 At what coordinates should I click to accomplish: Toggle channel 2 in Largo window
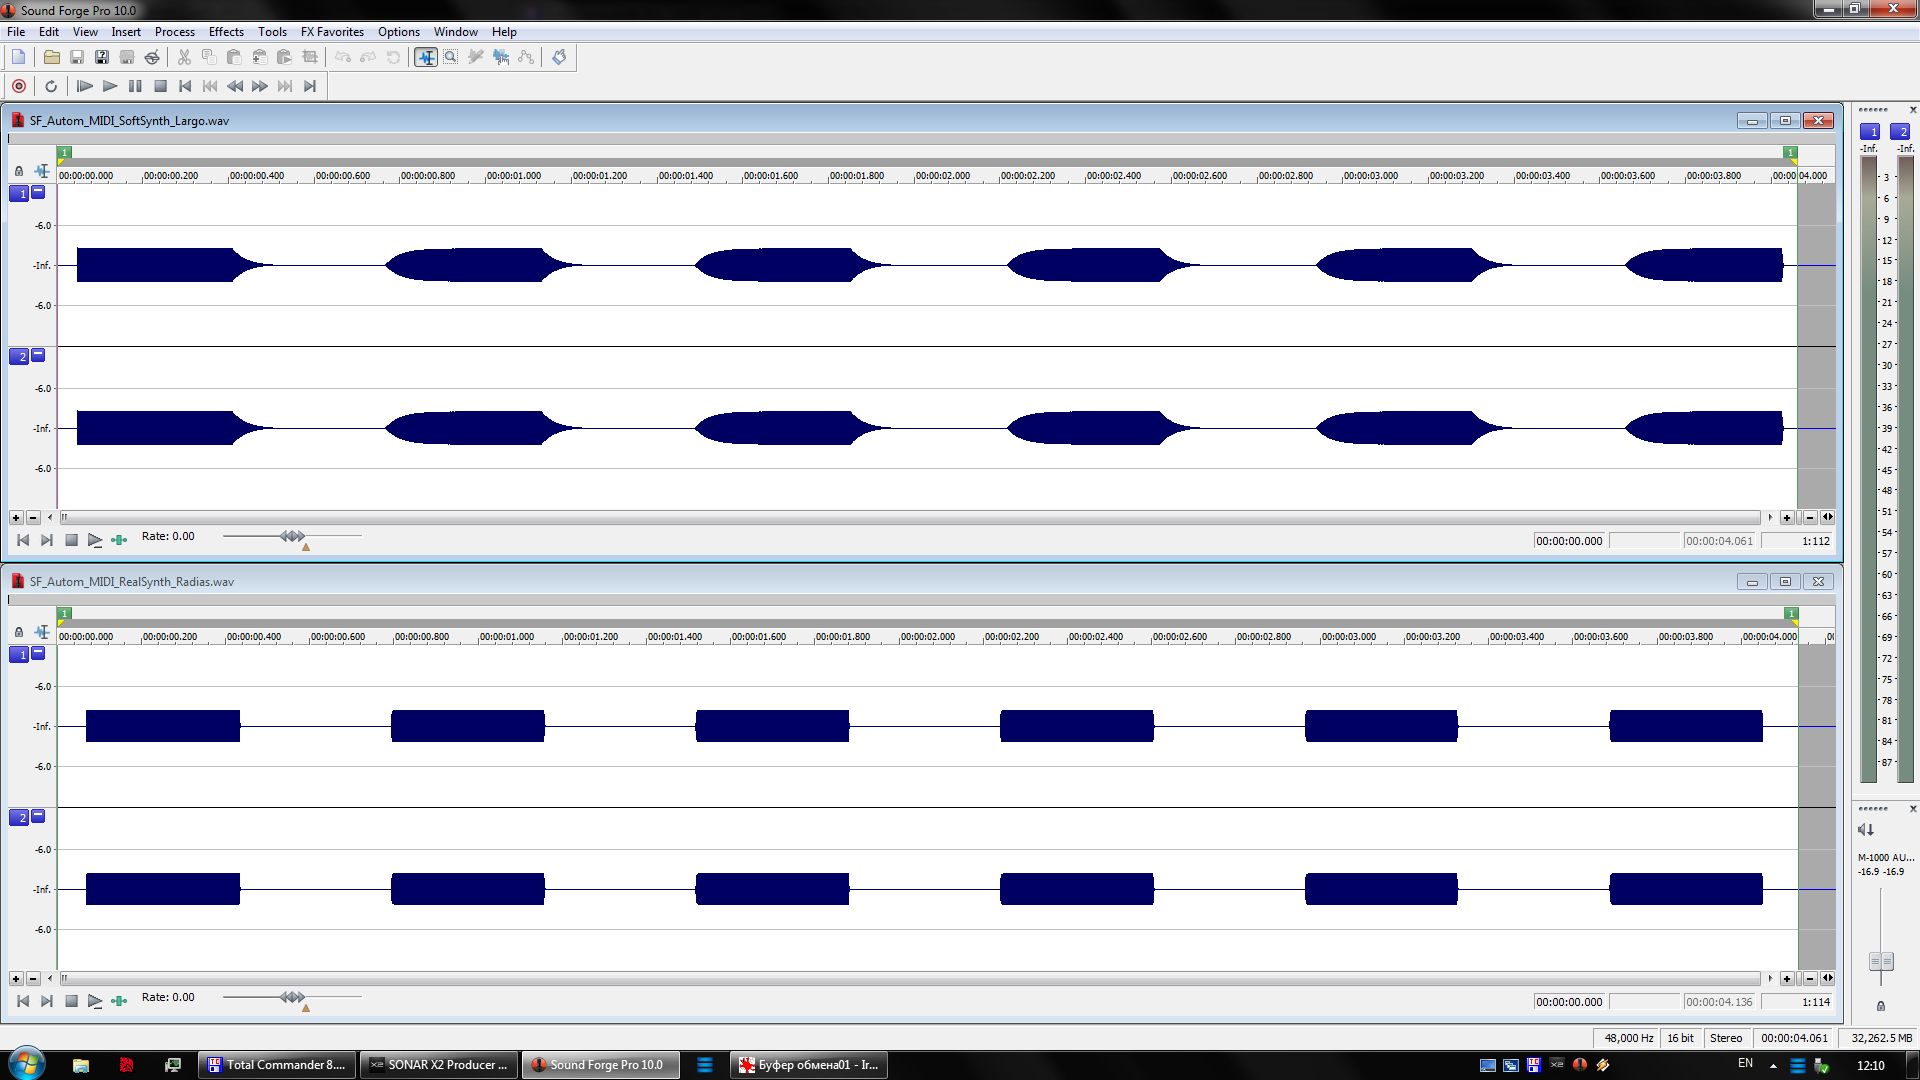coord(19,357)
